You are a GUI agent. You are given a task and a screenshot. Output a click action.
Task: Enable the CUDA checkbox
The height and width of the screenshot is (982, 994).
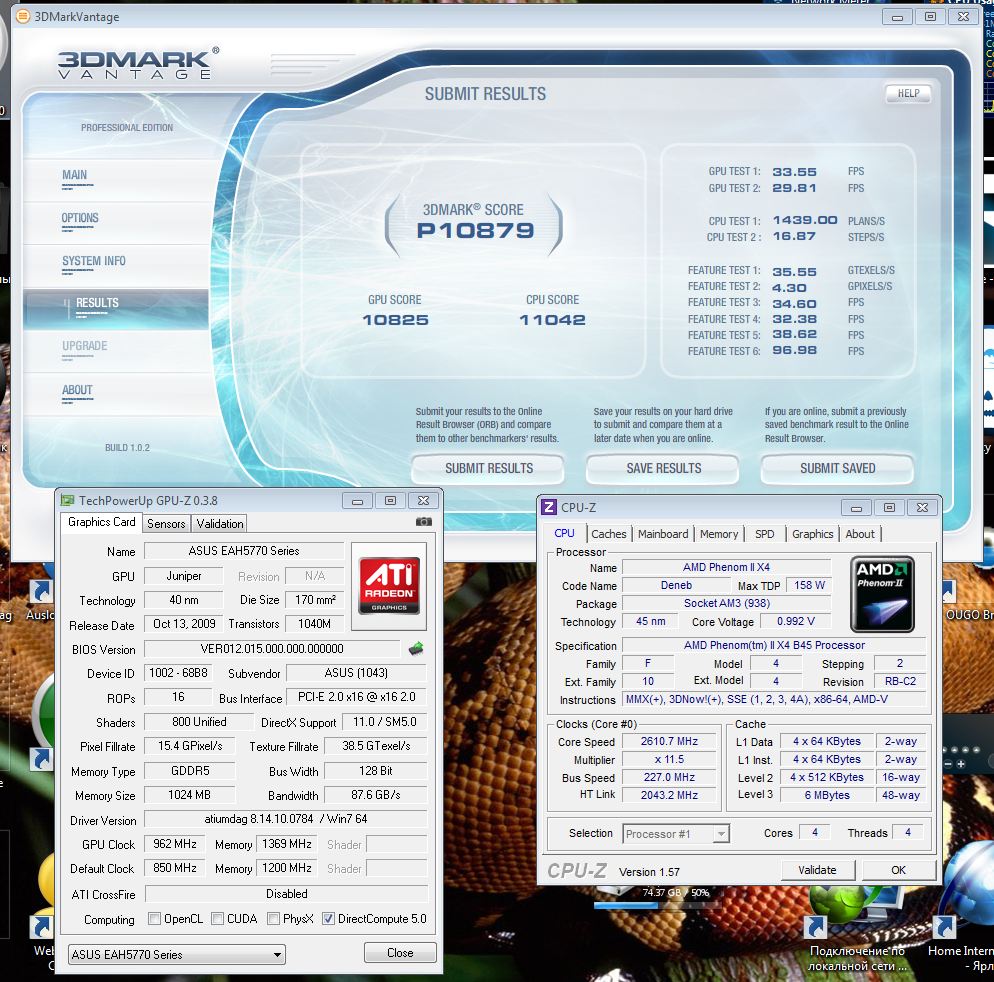click(217, 918)
